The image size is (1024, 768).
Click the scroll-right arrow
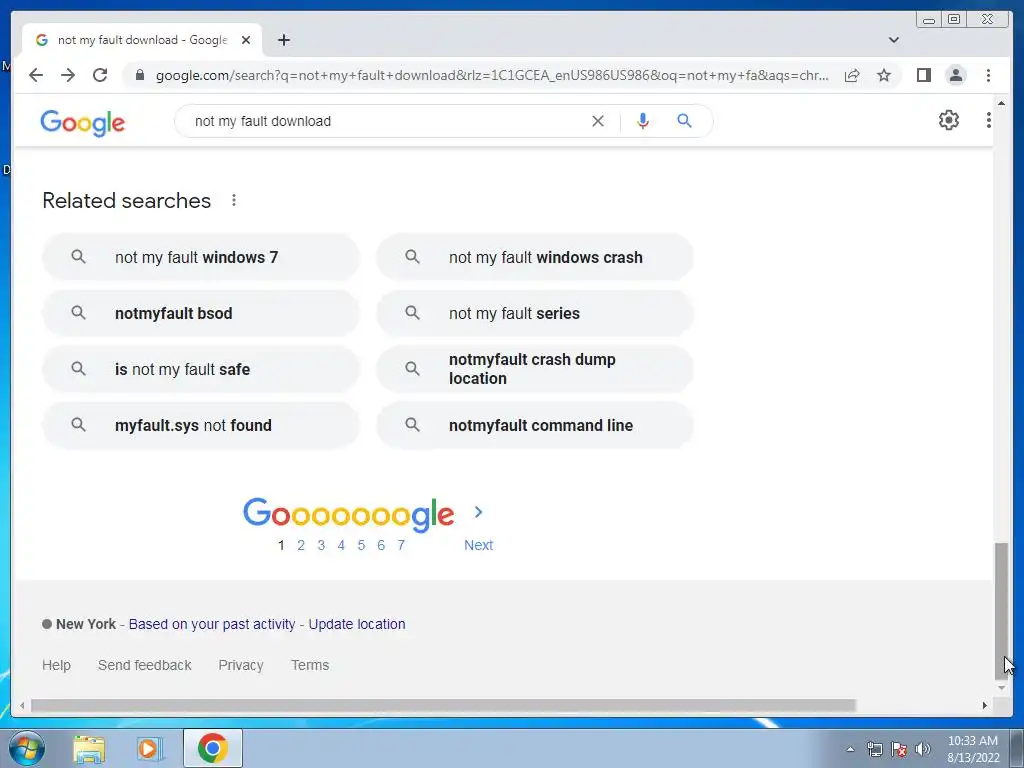click(985, 705)
